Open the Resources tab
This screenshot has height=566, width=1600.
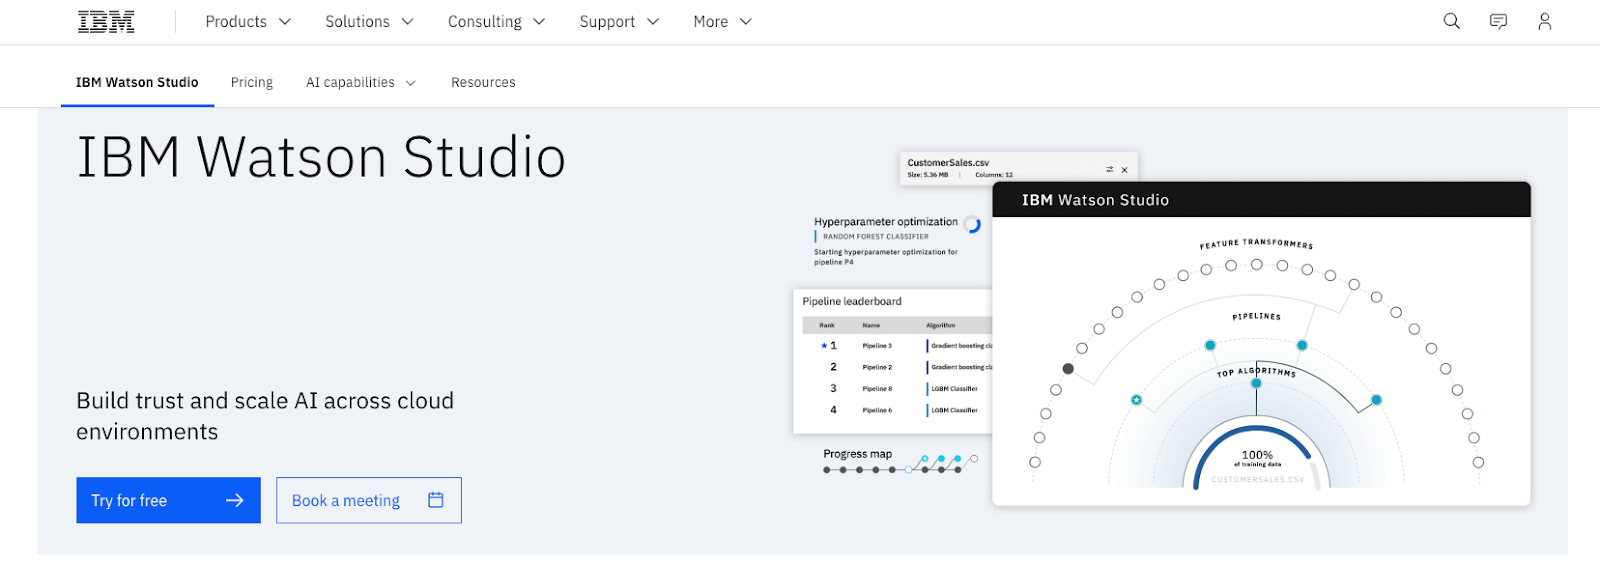[483, 82]
